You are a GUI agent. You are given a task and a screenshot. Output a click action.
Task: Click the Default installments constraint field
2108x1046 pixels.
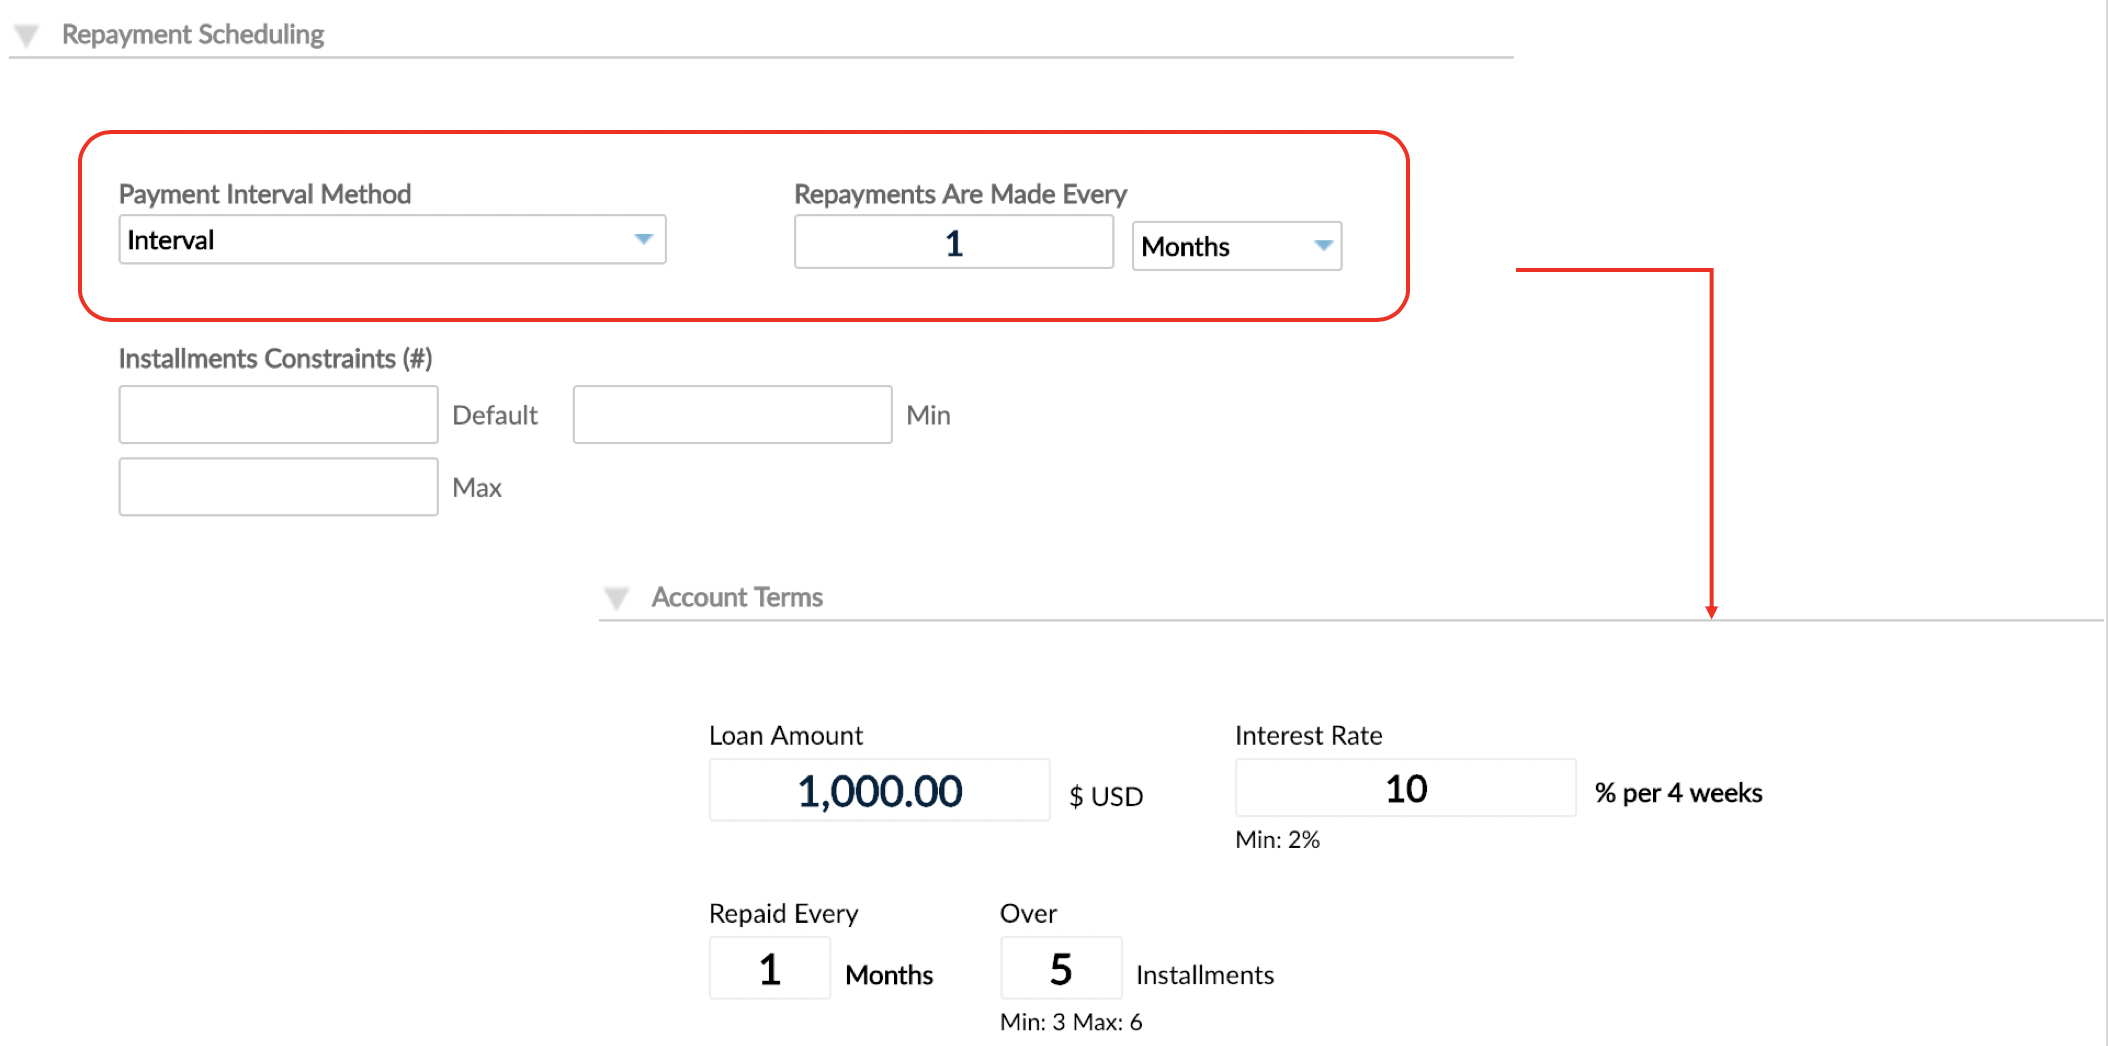click(x=278, y=413)
